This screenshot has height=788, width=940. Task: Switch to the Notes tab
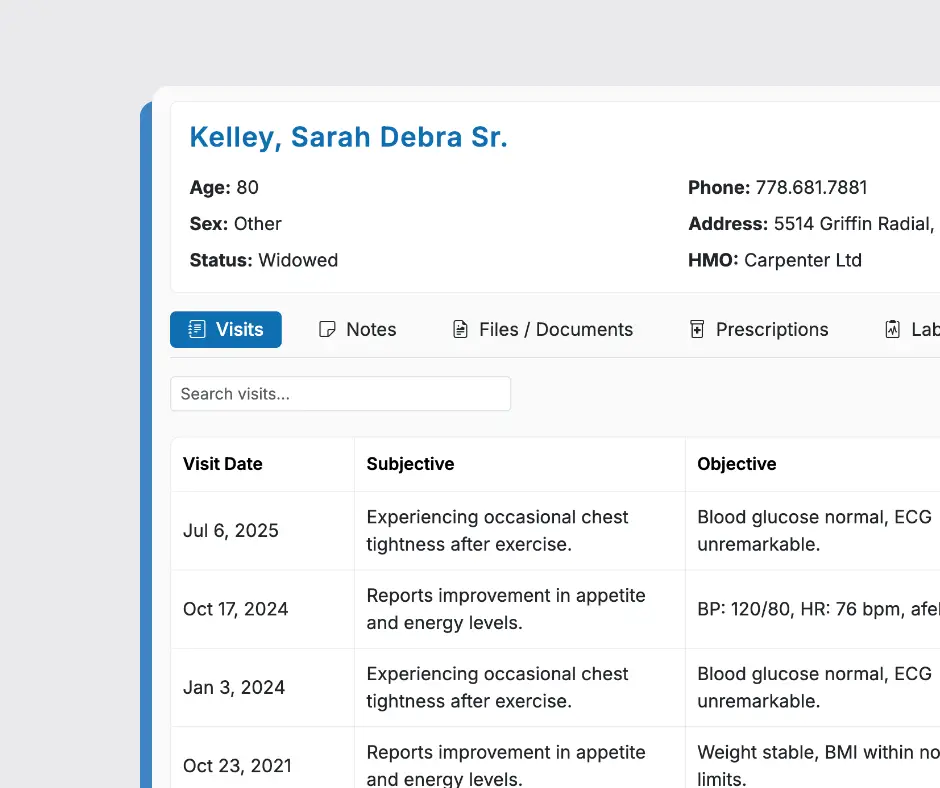click(370, 330)
